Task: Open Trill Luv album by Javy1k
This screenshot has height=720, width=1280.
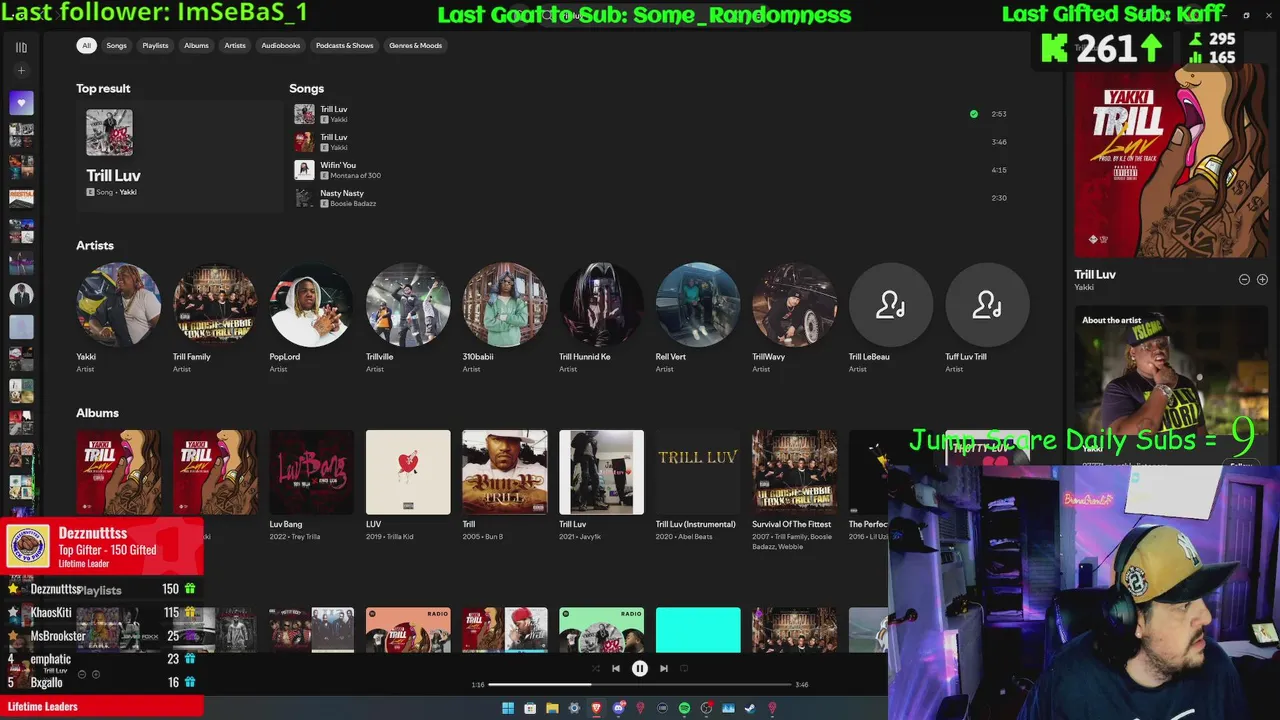Action: coord(601,472)
